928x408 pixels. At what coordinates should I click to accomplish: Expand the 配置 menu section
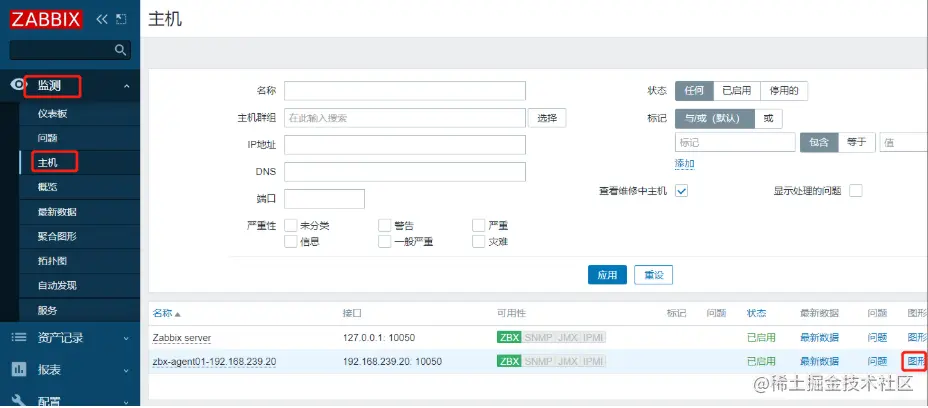tap(126, 401)
